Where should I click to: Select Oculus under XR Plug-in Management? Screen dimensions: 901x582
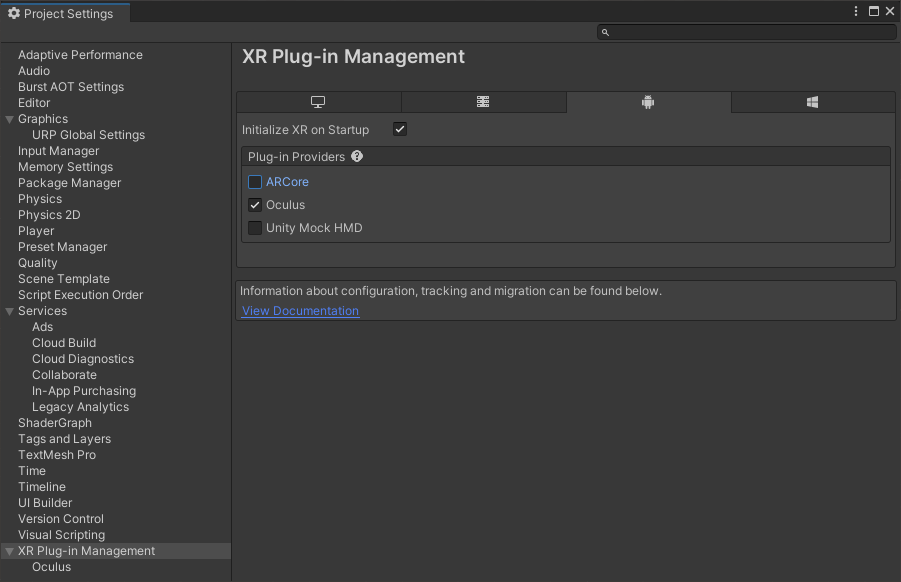click(x=52, y=567)
